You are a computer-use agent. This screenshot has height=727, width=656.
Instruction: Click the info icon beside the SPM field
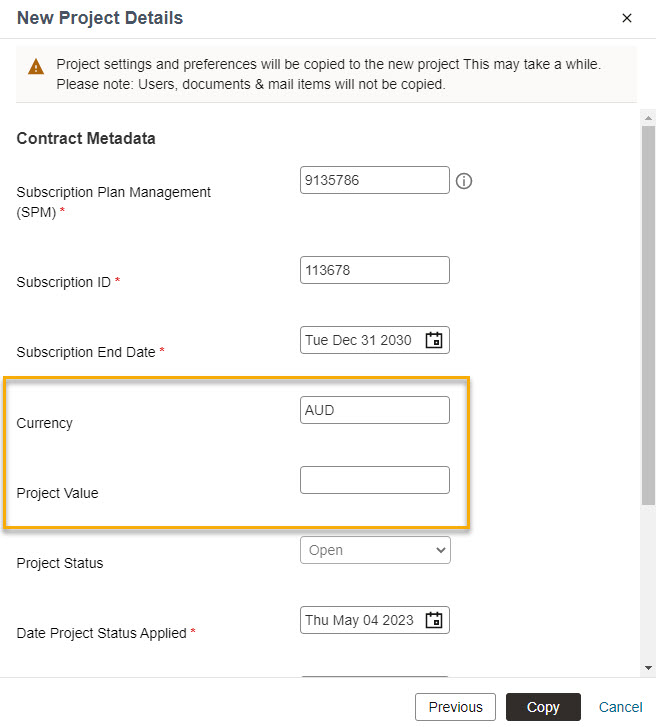click(x=464, y=181)
